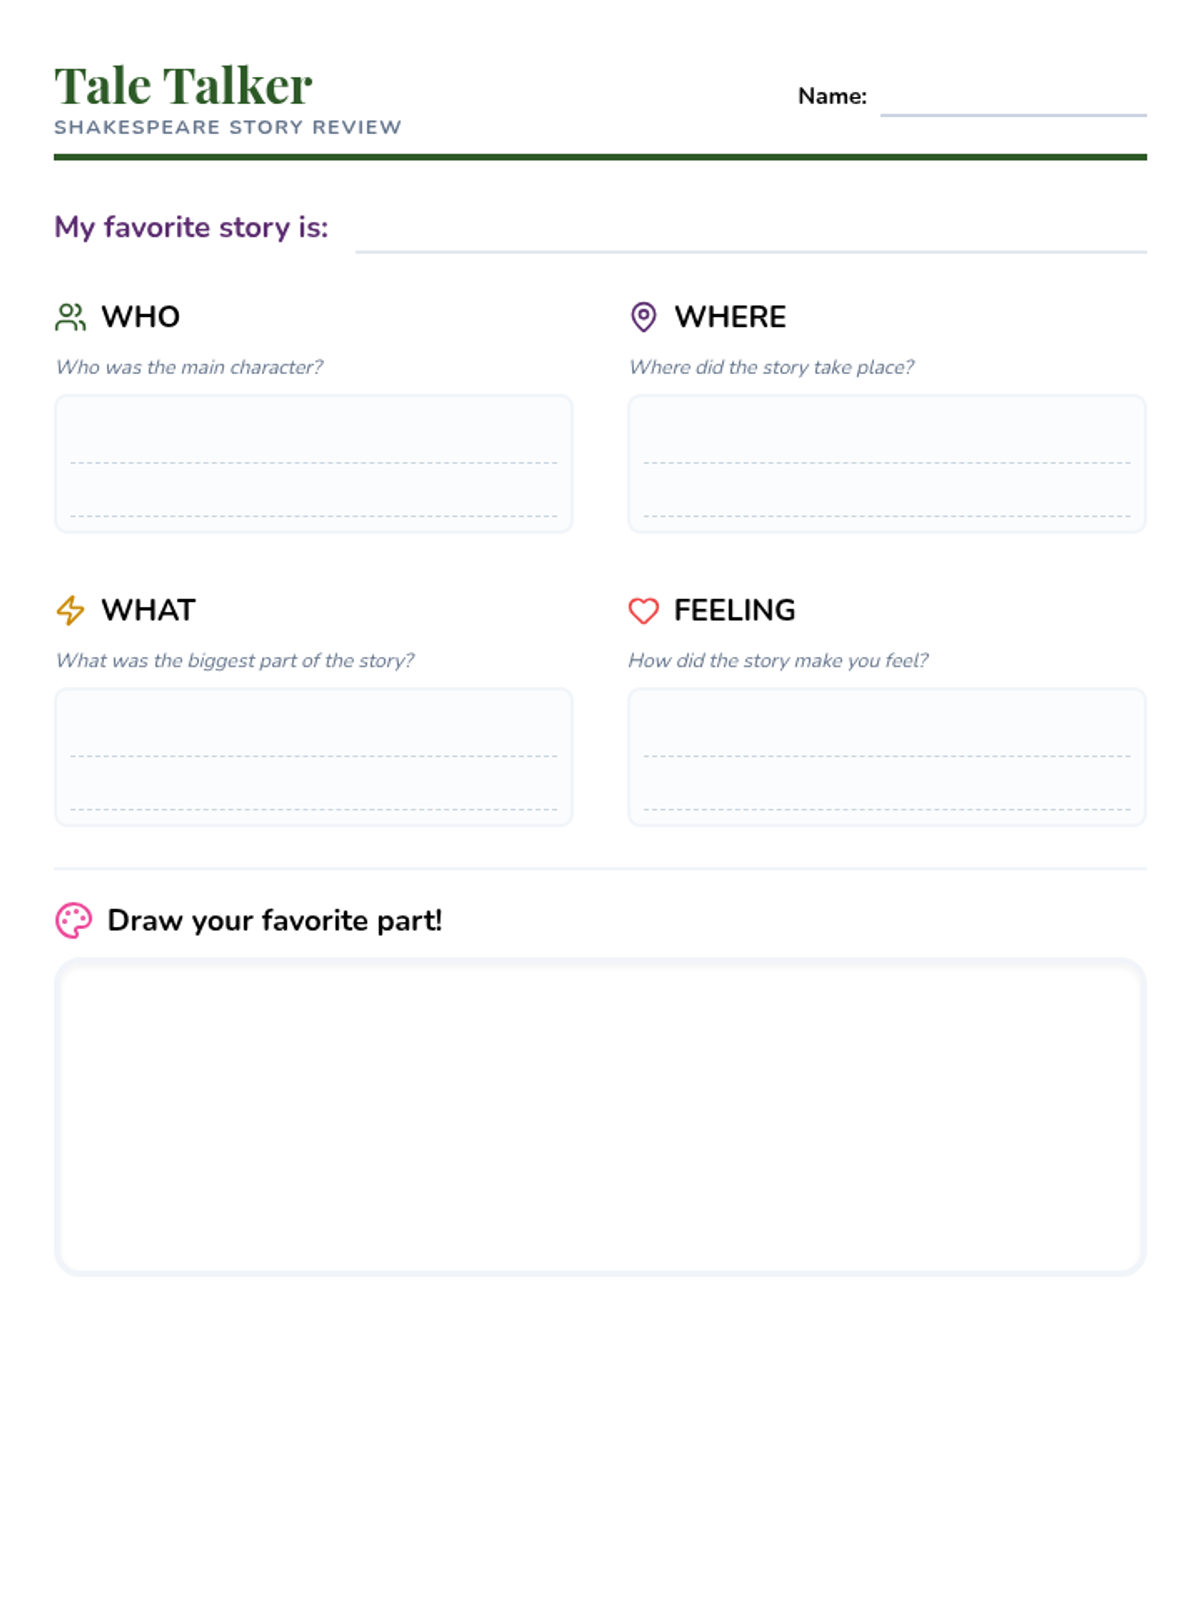This screenshot has width=1200, height=1600.
Task: Click the WHO answer box
Action: pyautogui.click(x=313, y=463)
